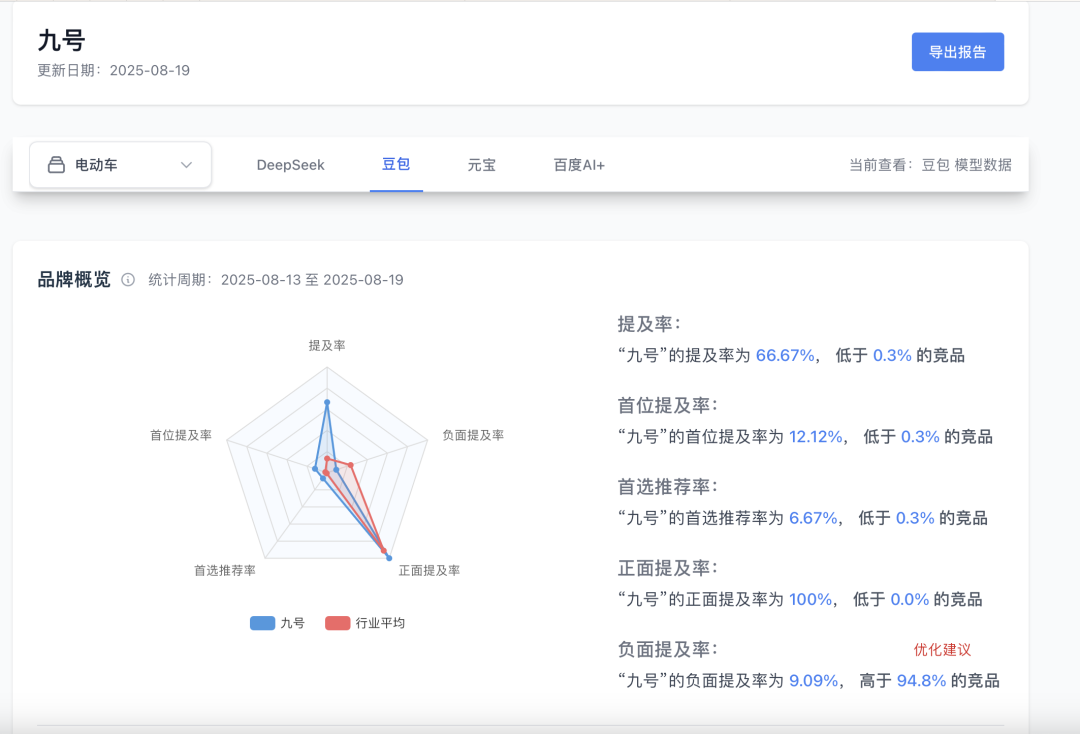Click the 品牌概览 section heading

click(x=74, y=280)
